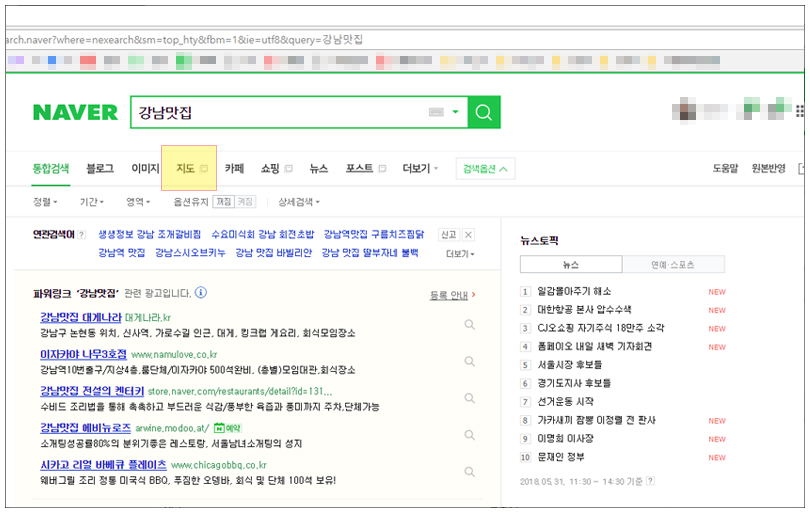
Task: Click news topic 폼페이오 내일 새벽 기자회견
Action: tap(595, 347)
